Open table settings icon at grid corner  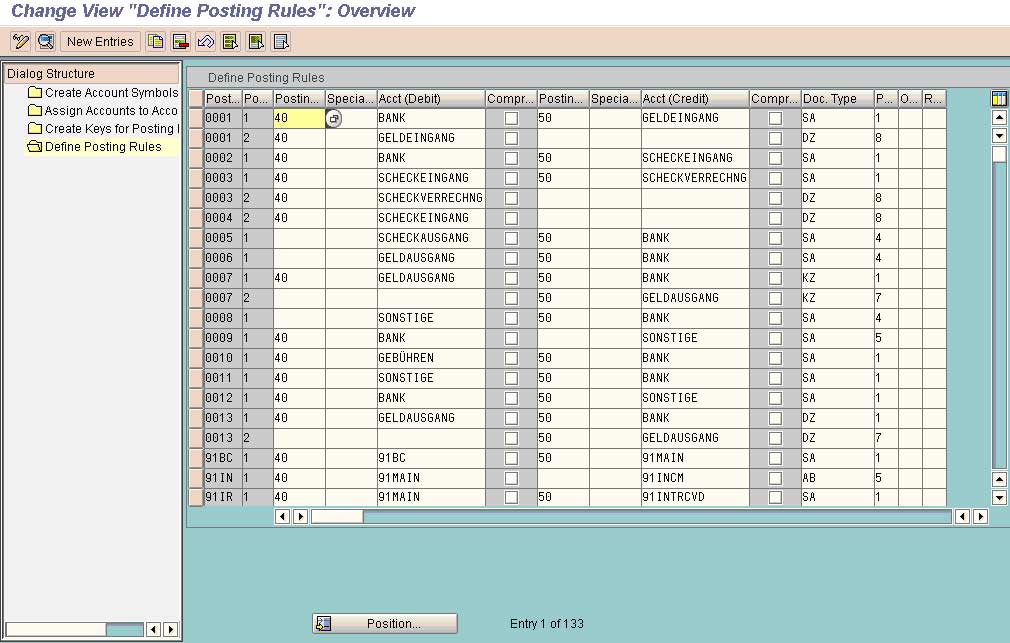pos(999,99)
